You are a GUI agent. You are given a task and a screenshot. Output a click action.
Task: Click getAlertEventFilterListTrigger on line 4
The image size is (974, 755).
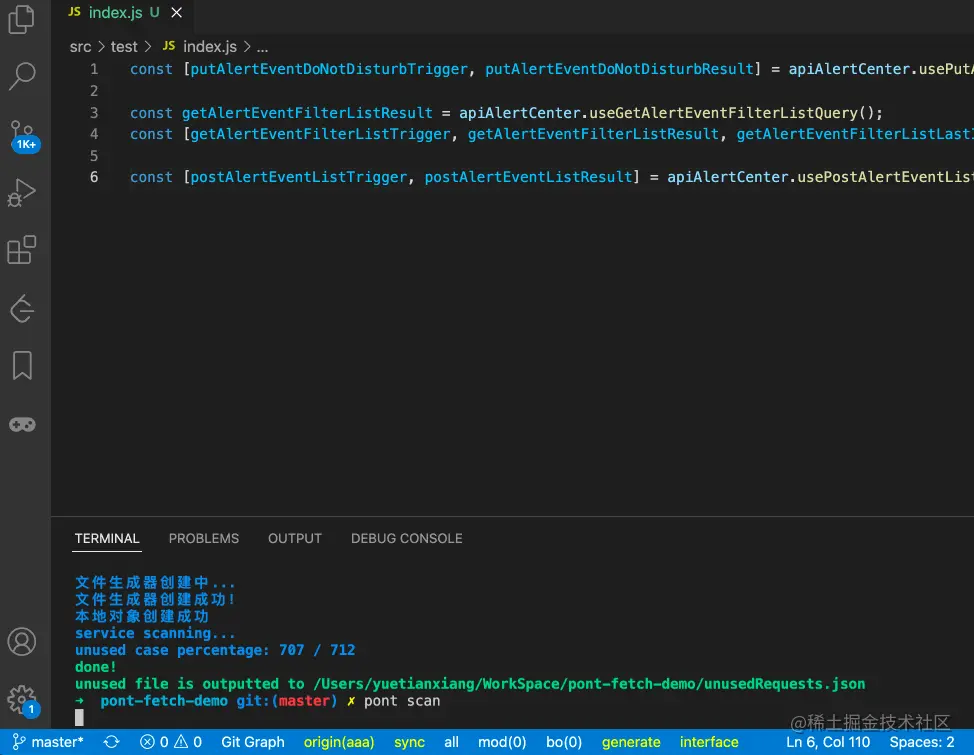coord(320,134)
